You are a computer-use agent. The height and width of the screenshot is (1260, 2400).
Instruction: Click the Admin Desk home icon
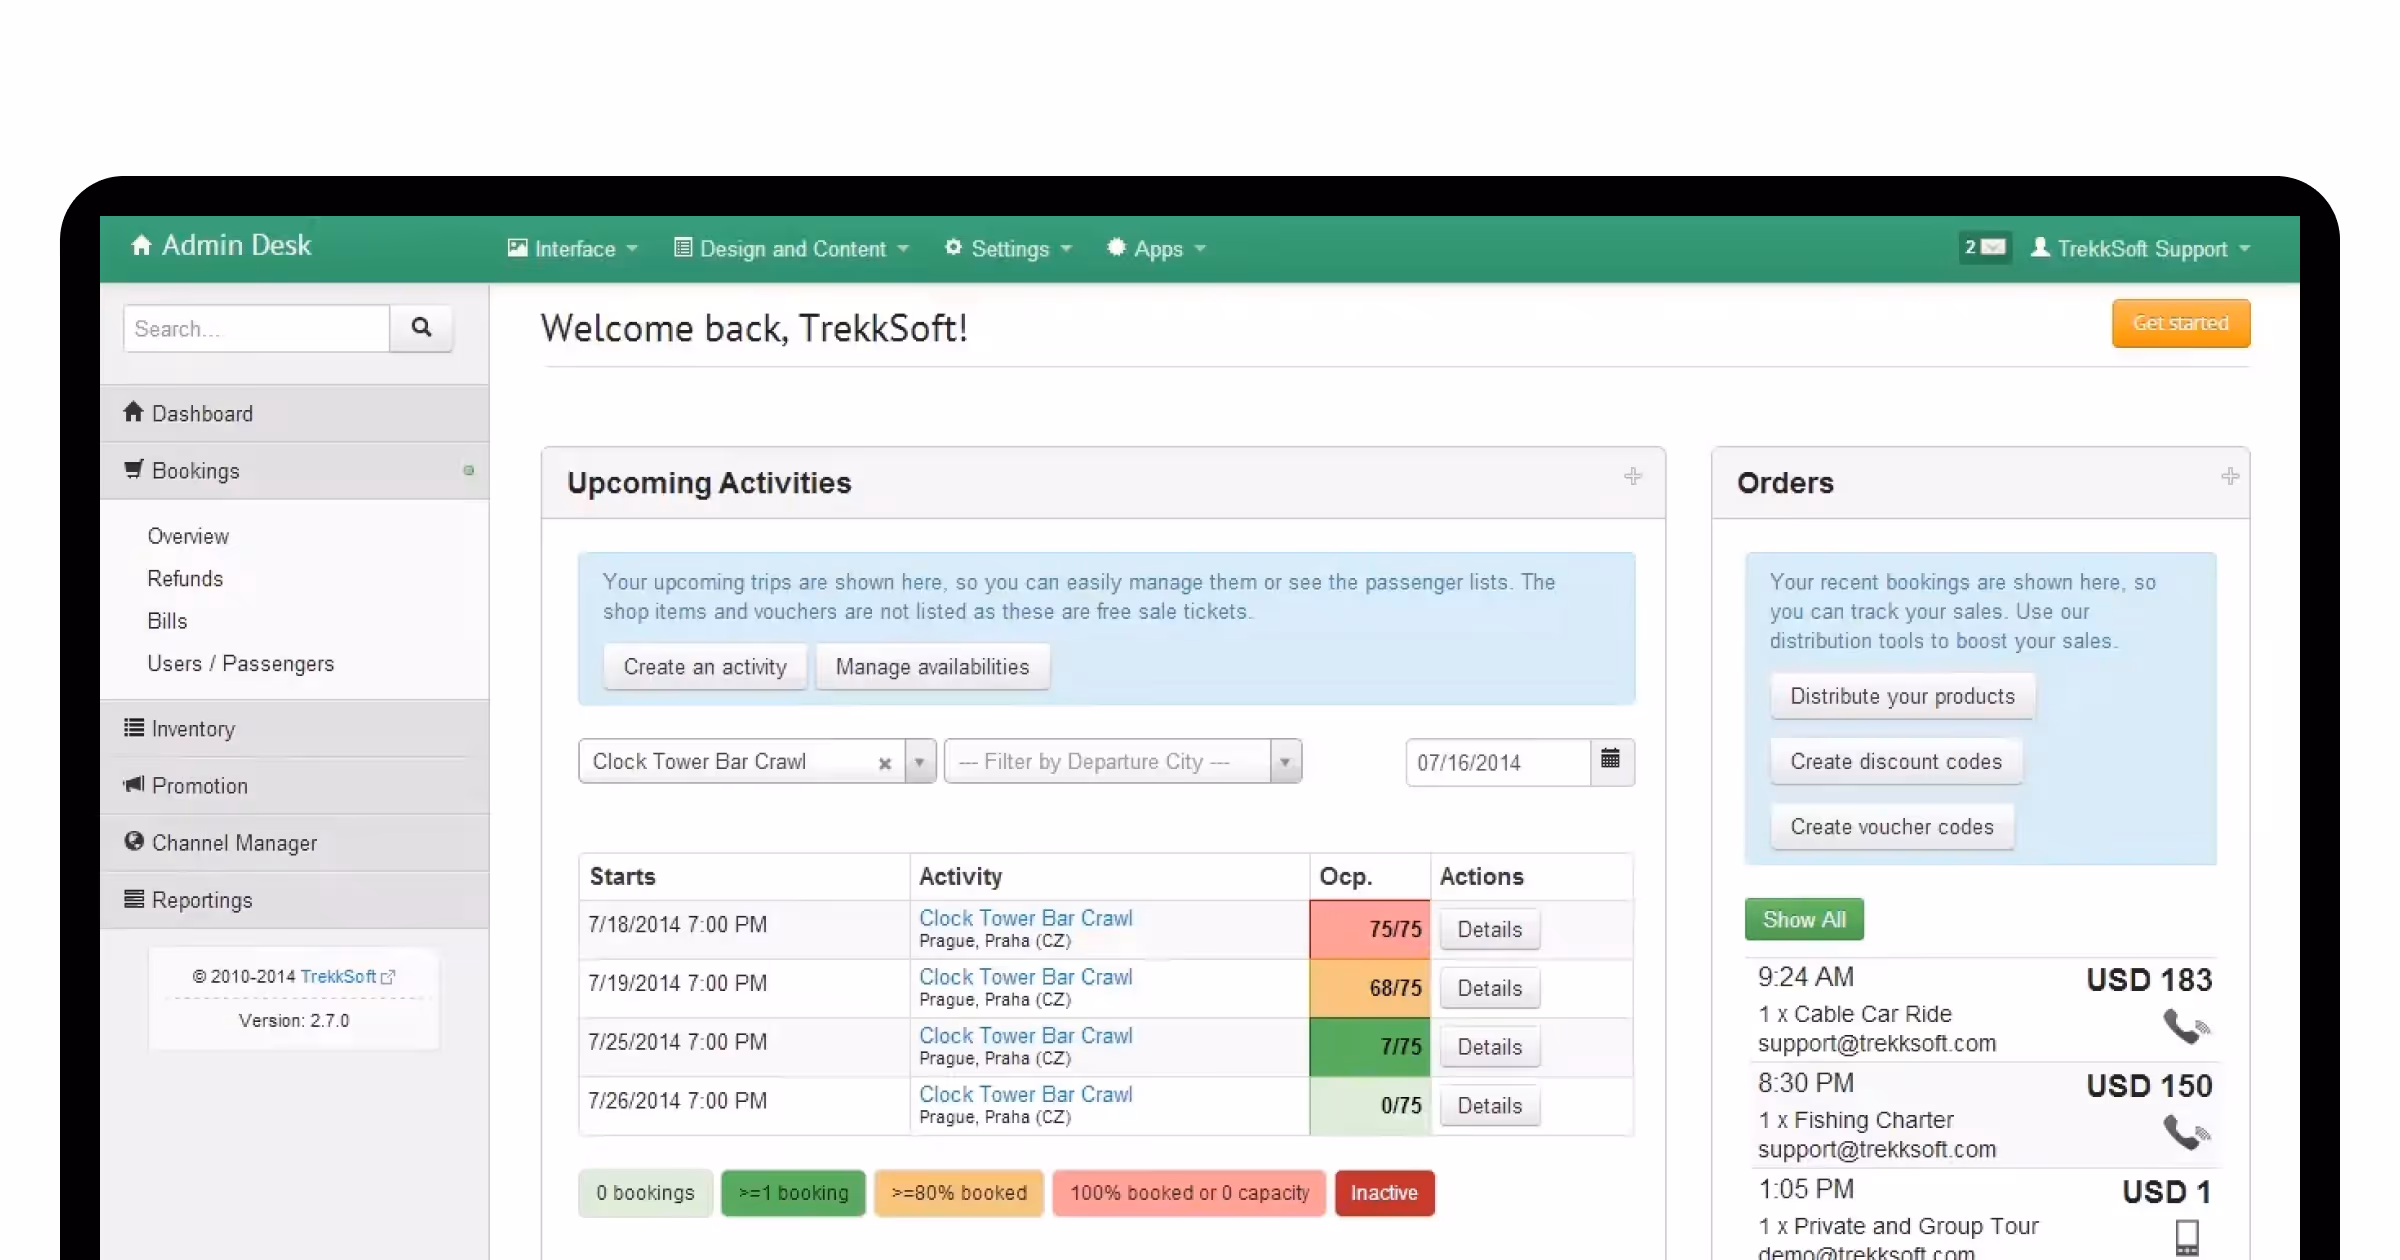(x=141, y=245)
